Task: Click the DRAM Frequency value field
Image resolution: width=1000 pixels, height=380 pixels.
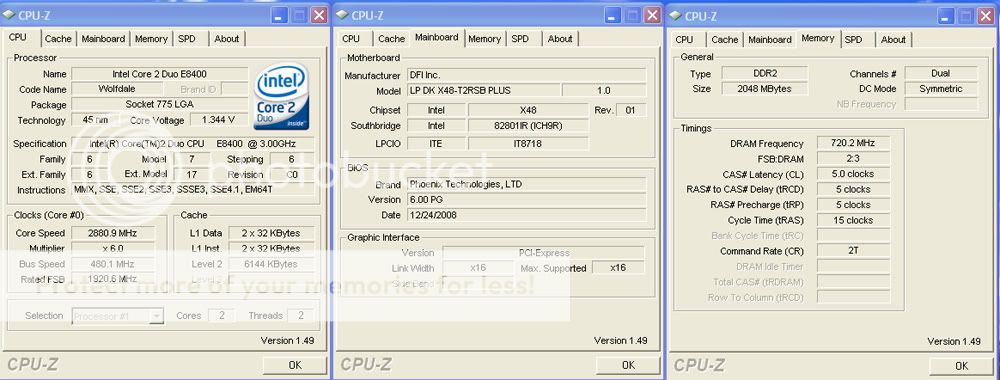Action: coord(853,143)
